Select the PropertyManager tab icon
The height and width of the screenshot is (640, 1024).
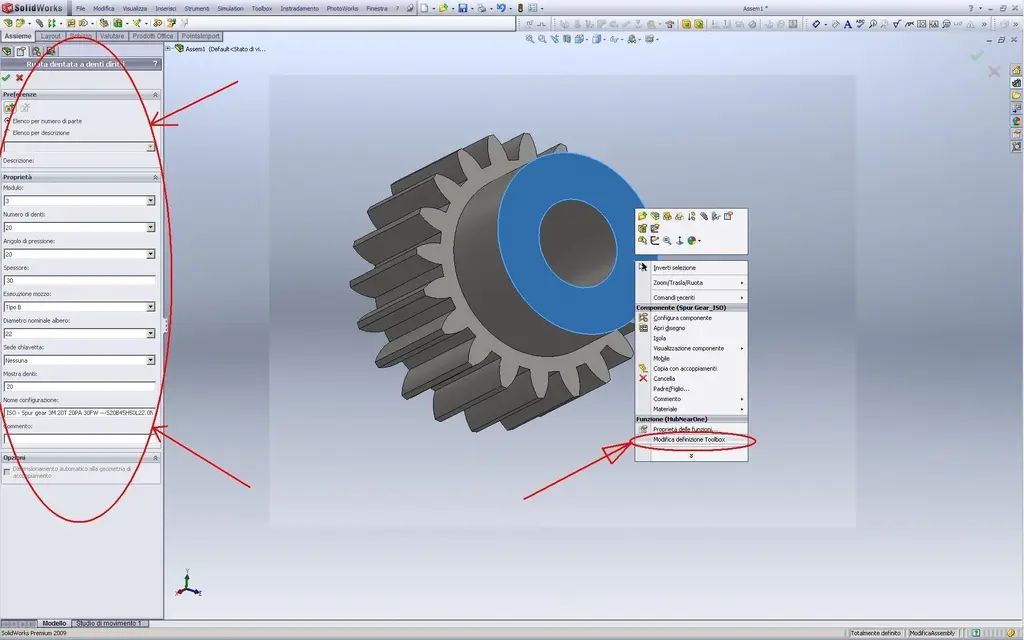[21, 51]
